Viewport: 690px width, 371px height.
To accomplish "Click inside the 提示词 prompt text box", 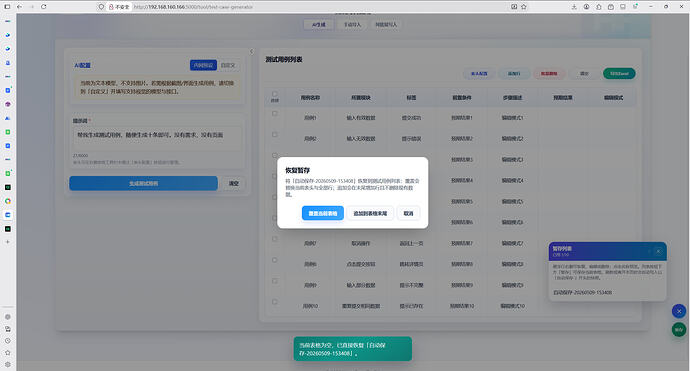I will point(157,139).
